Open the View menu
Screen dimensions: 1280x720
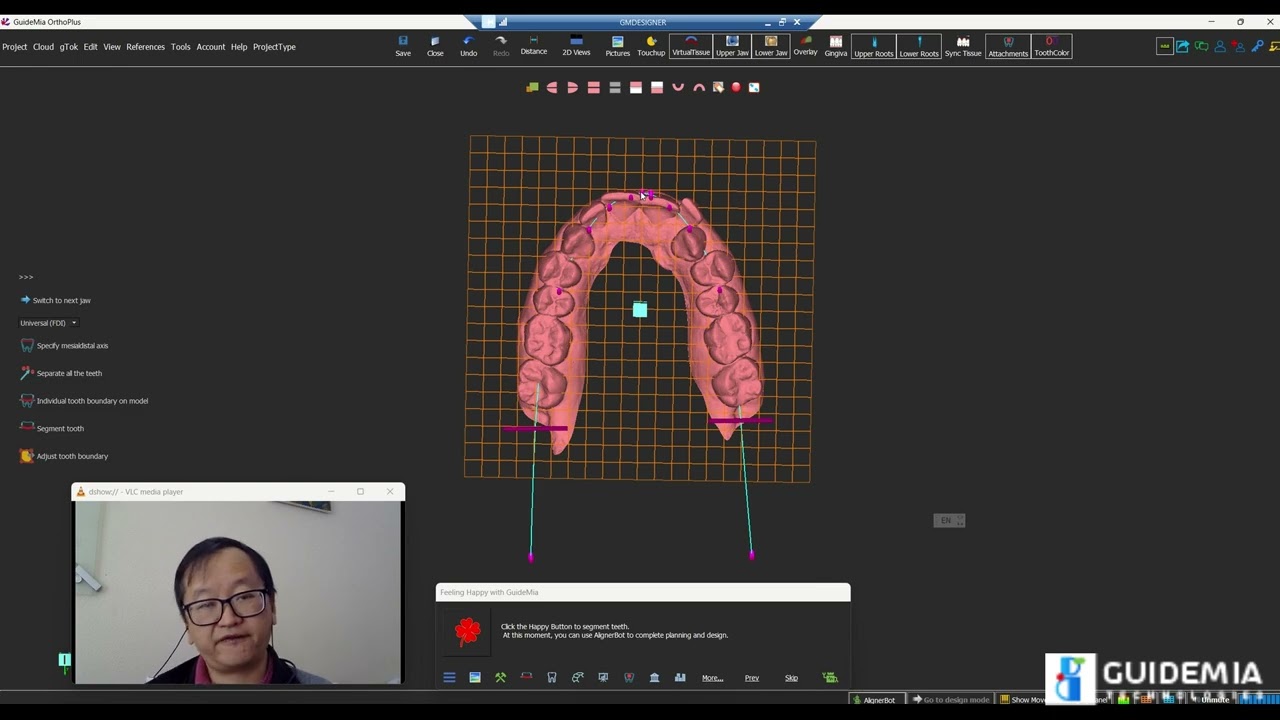point(112,47)
